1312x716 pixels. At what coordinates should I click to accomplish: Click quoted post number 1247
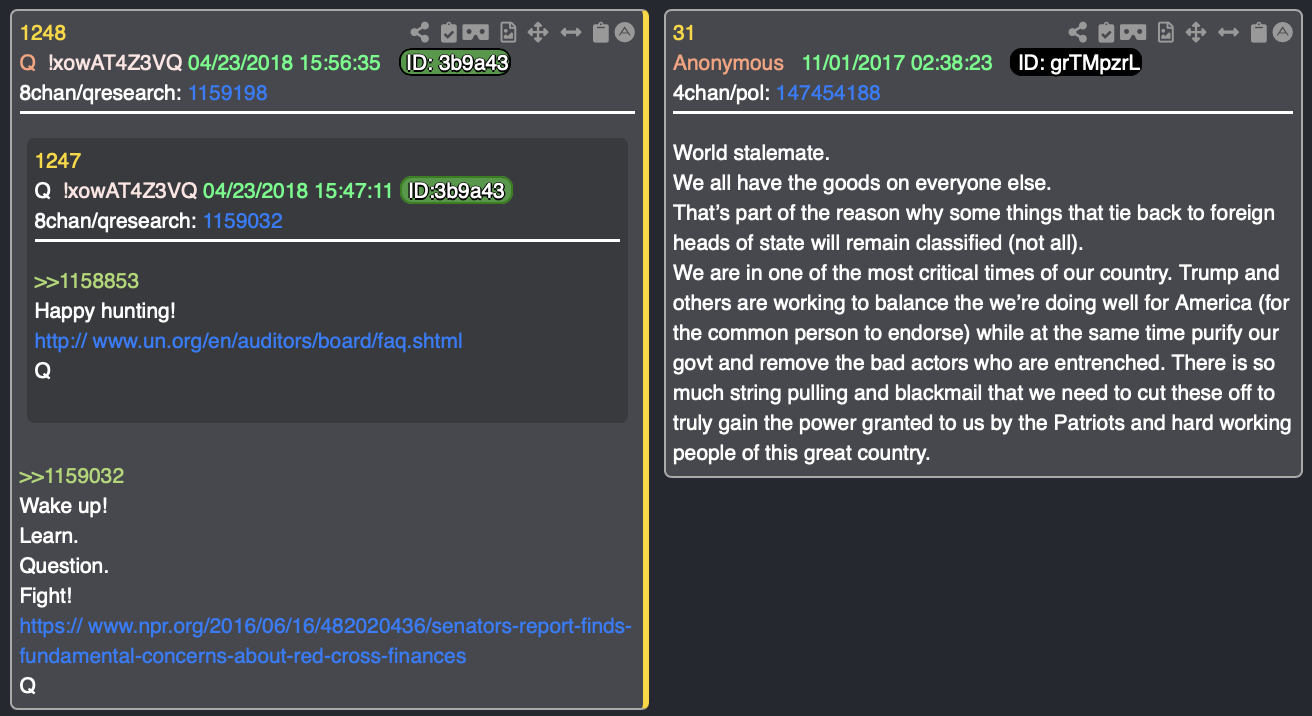[x=58, y=160]
